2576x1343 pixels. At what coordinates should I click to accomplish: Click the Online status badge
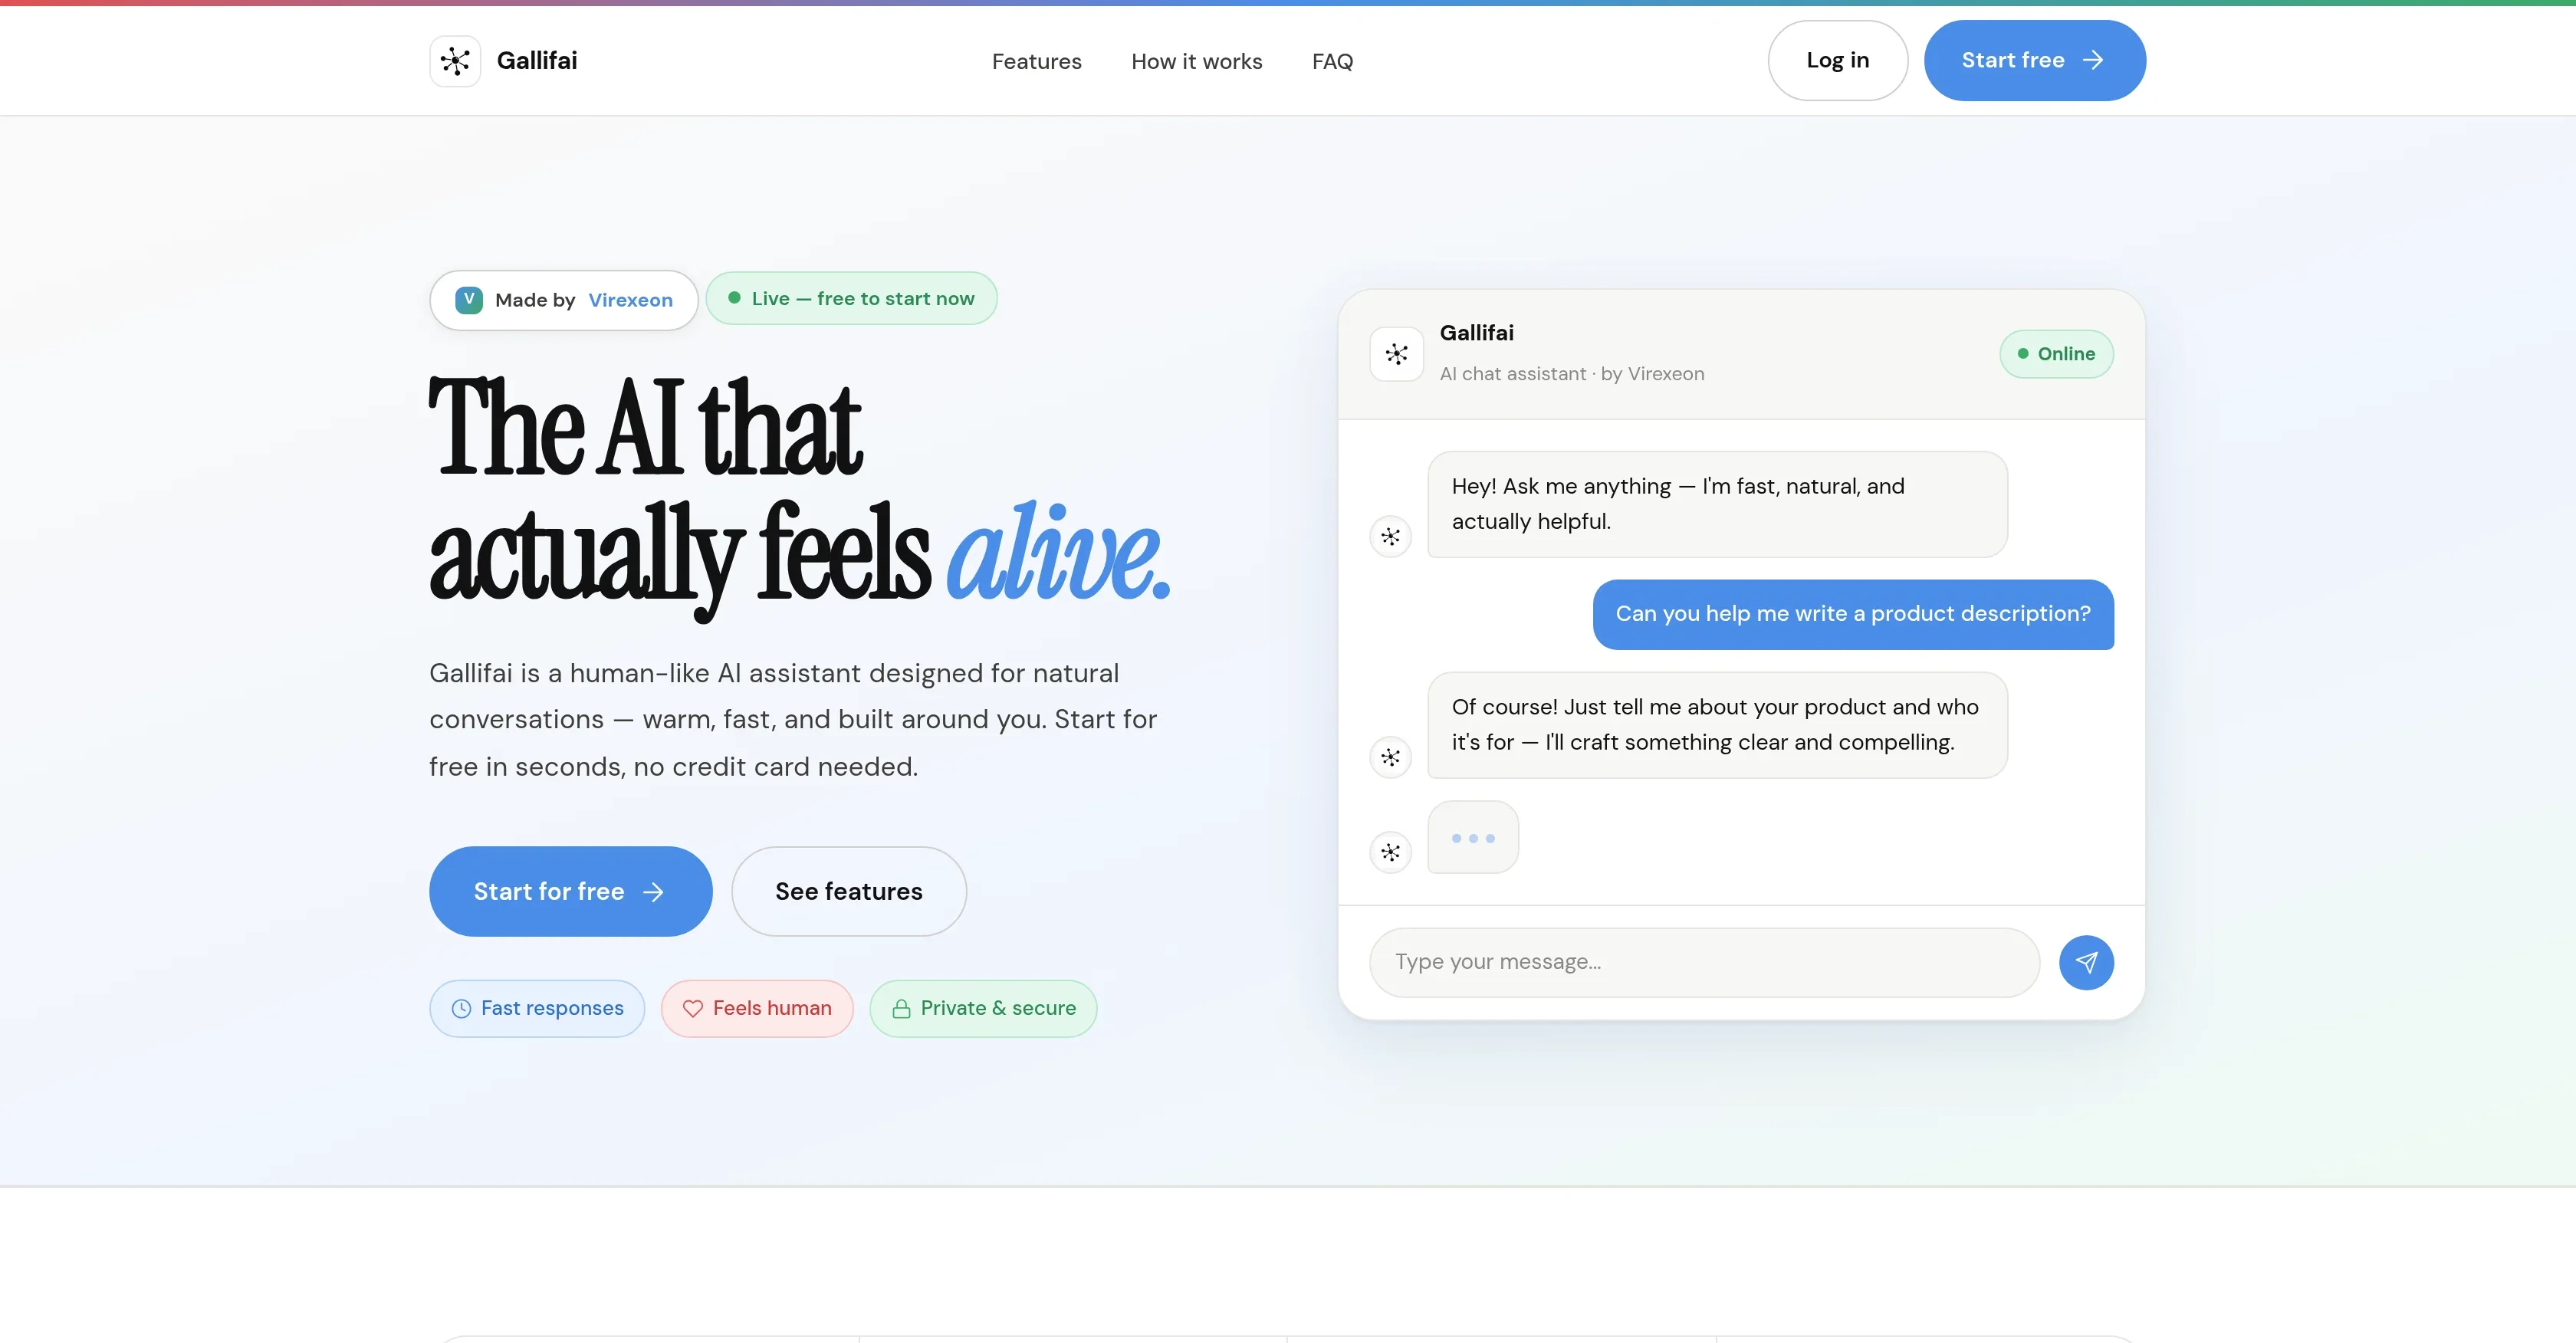pyautogui.click(x=2056, y=354)
